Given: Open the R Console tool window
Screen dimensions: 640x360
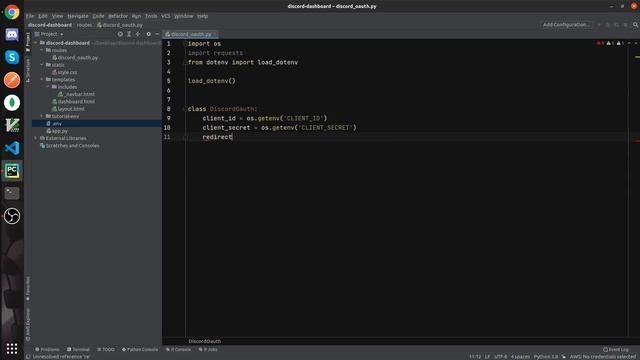Looking at the screenshot, I should click(x=178, y=350).
